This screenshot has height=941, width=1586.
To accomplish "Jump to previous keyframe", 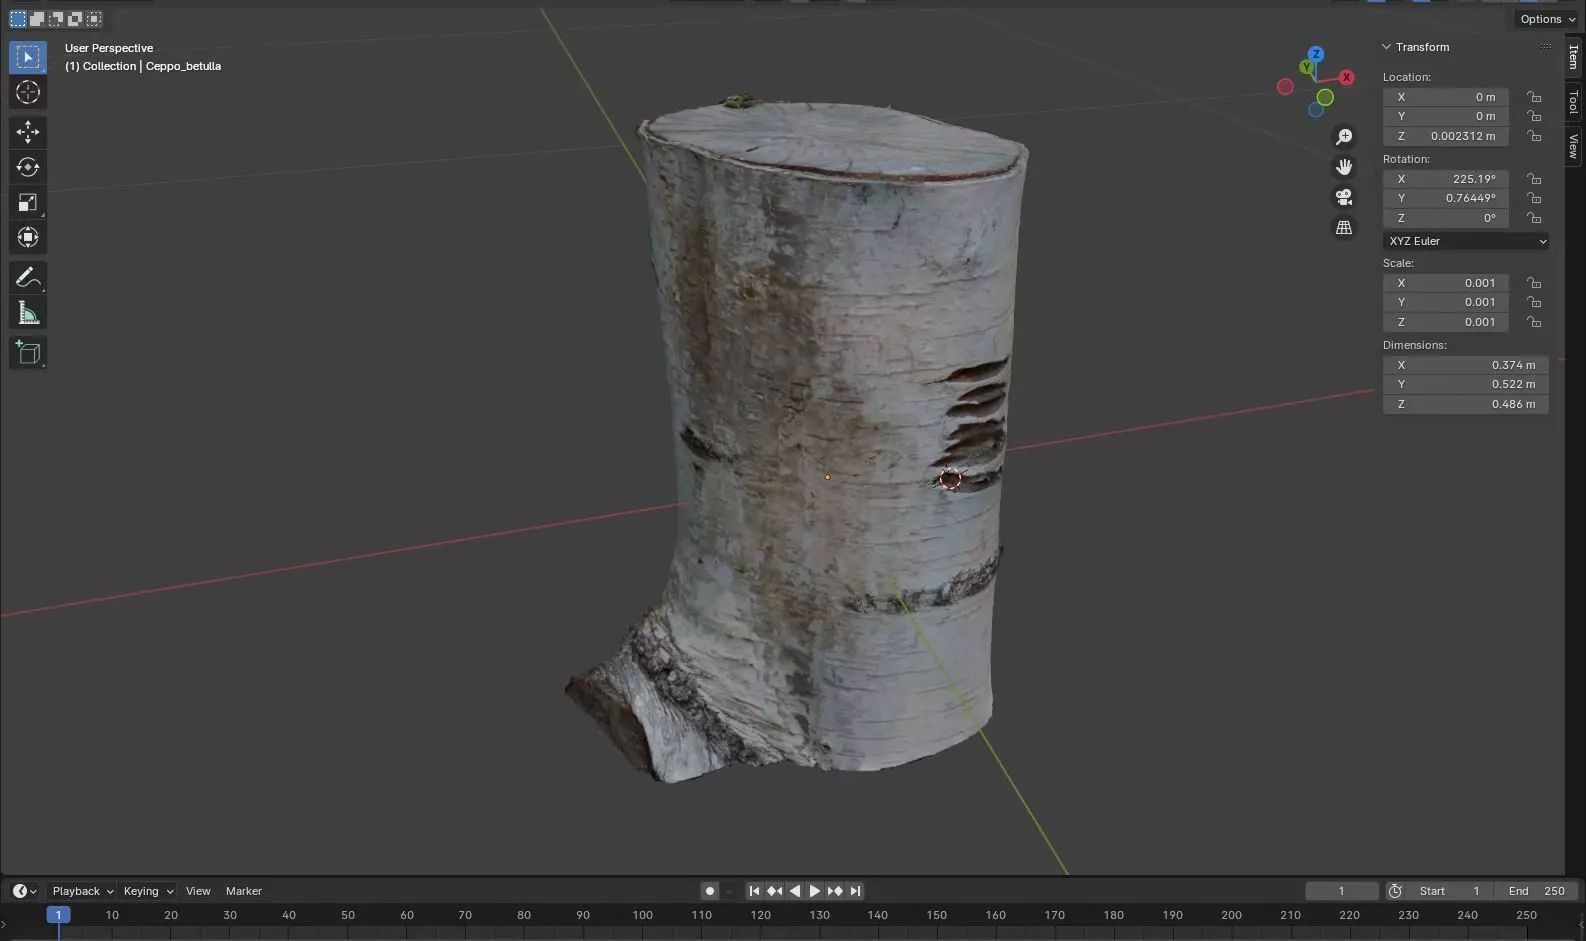I will tap(775, 891).
